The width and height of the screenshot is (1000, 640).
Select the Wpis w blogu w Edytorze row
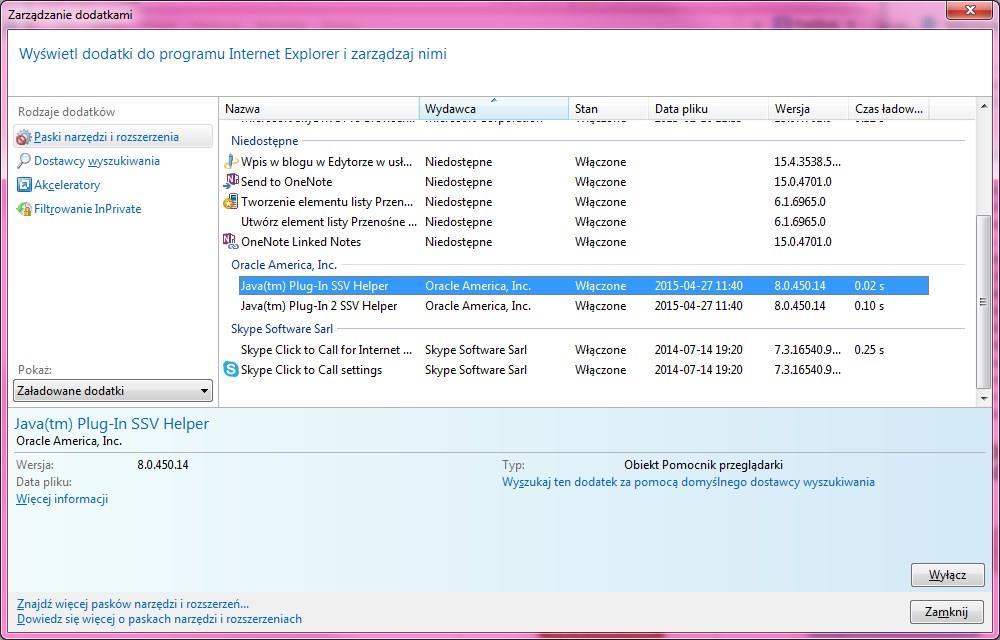(x=575, y=162)
